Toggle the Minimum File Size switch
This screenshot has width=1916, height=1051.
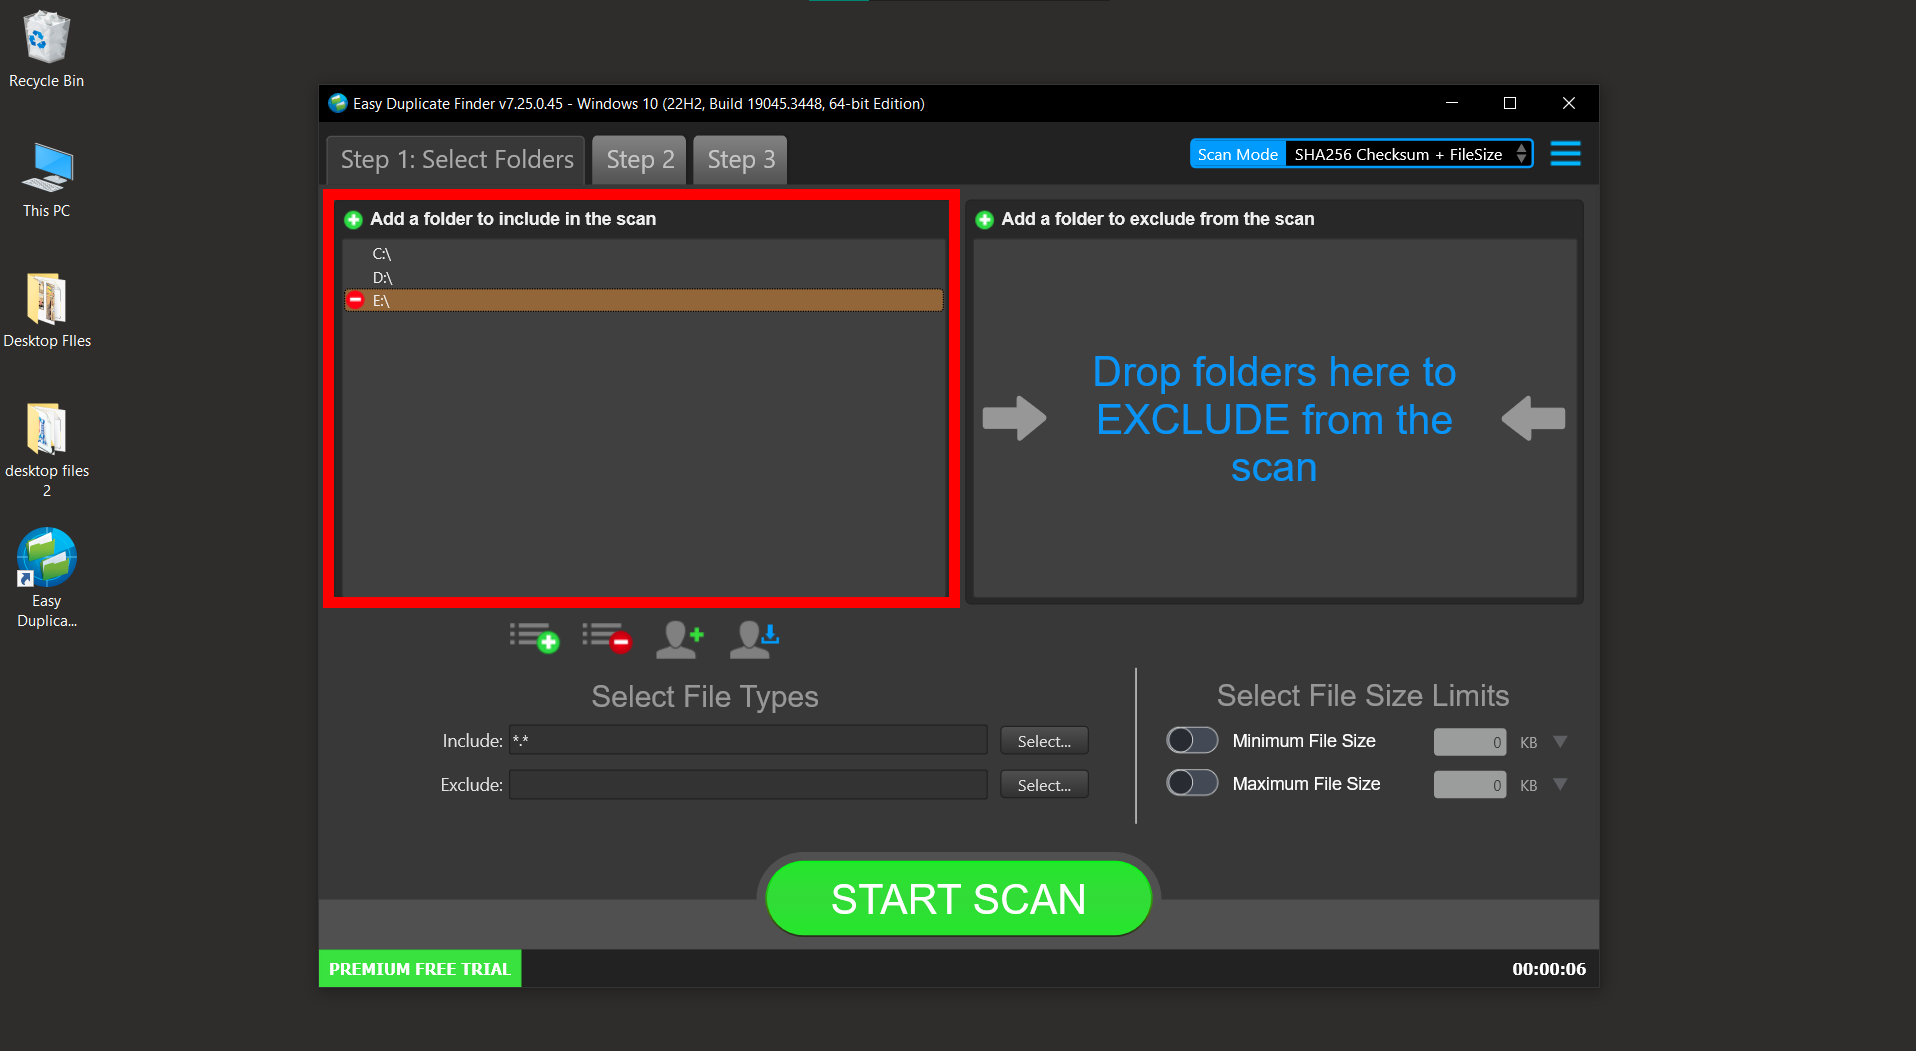pos(1192,740)
